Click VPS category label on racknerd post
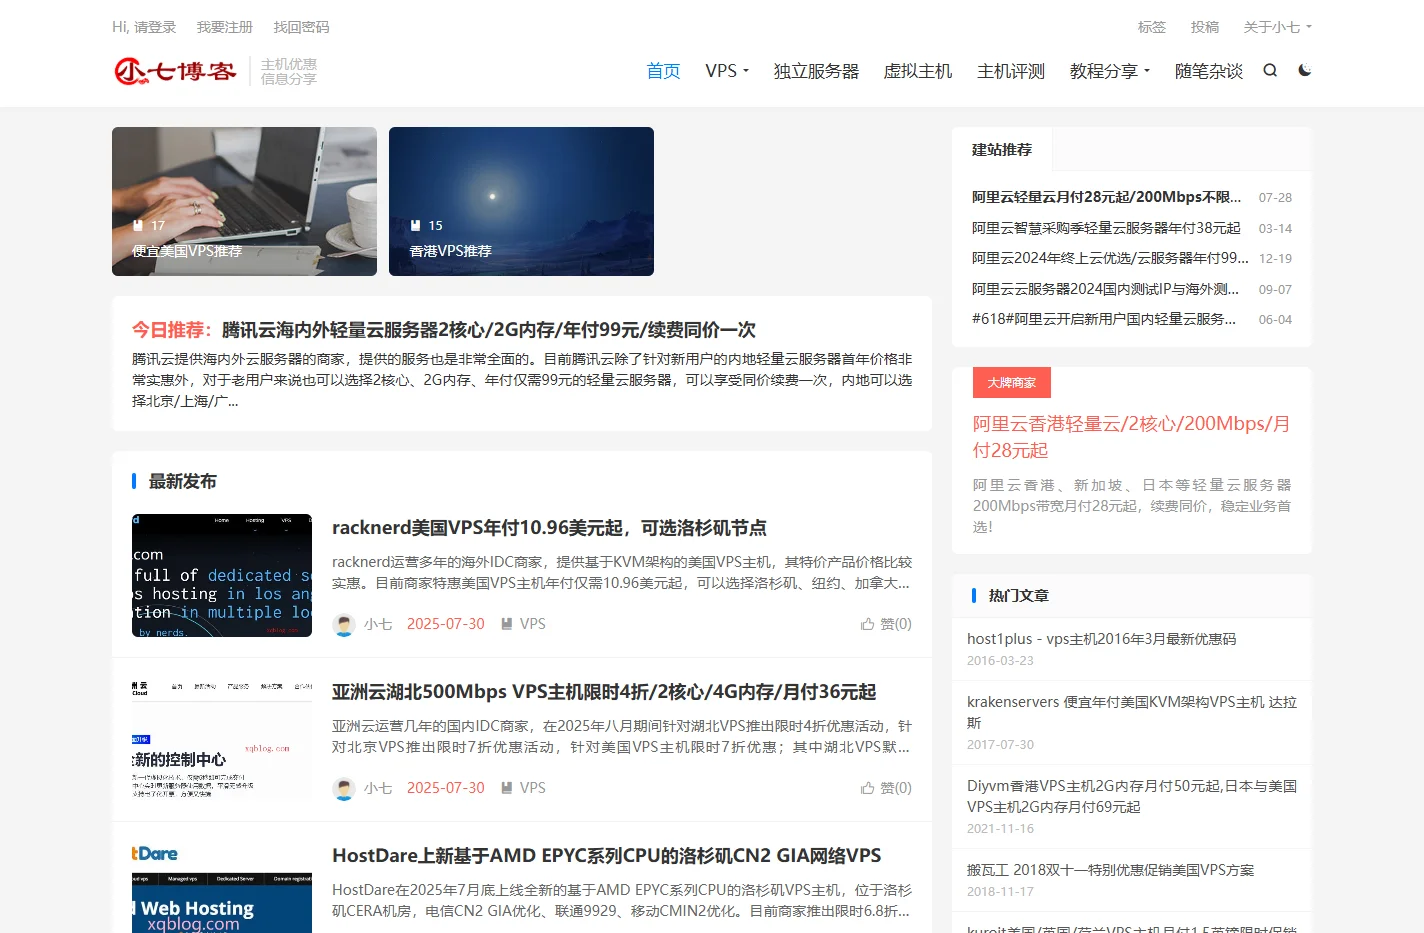The height and width of the screenshot is (933, 1424). click(x=533, y=624)
